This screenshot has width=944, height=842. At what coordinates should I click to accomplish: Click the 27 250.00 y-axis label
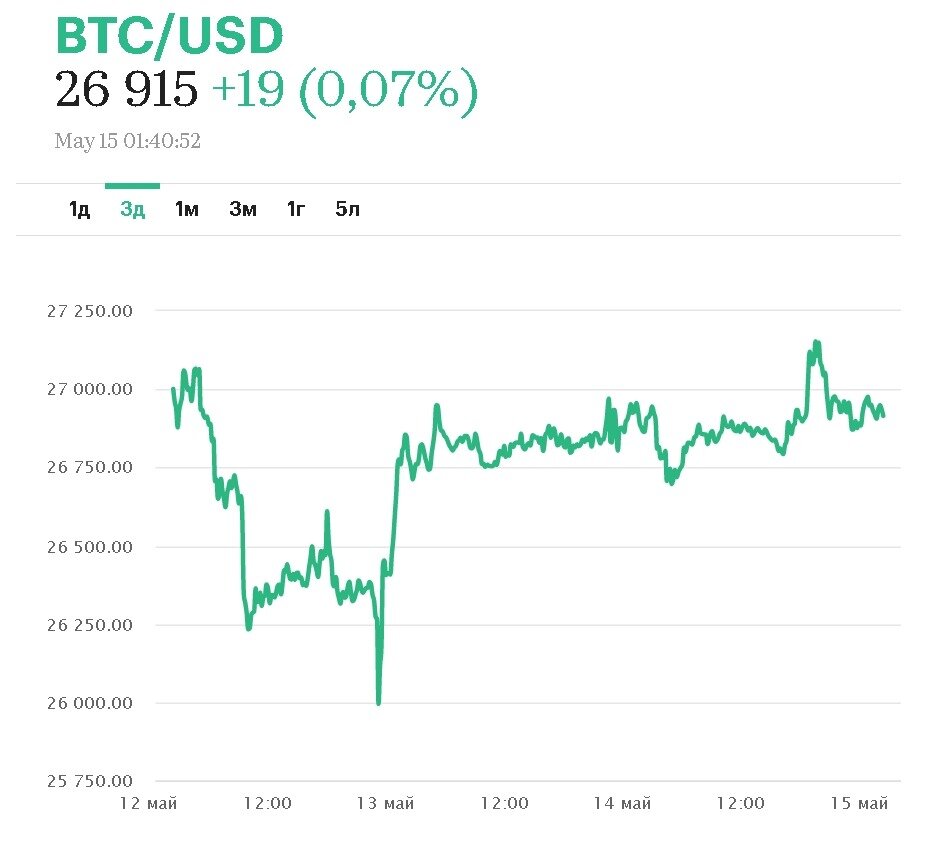click(x=90, y=310)
